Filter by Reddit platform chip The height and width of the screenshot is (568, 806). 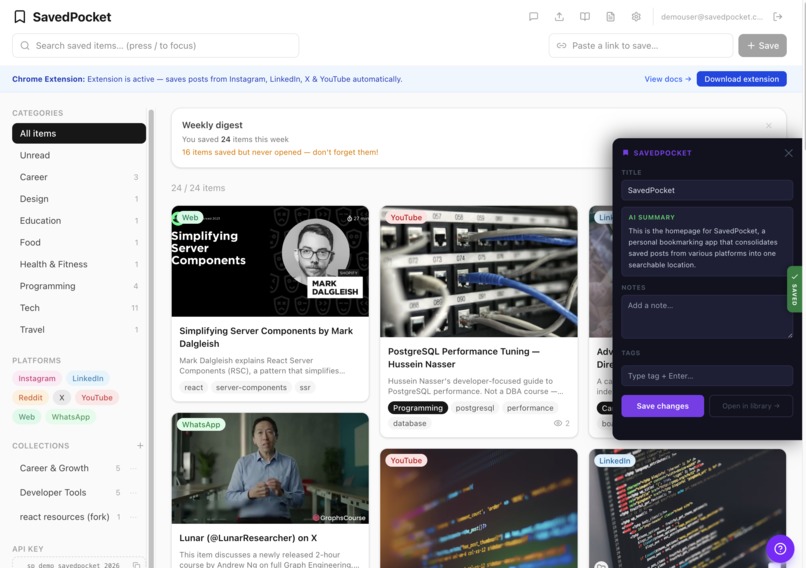(30, 397)
